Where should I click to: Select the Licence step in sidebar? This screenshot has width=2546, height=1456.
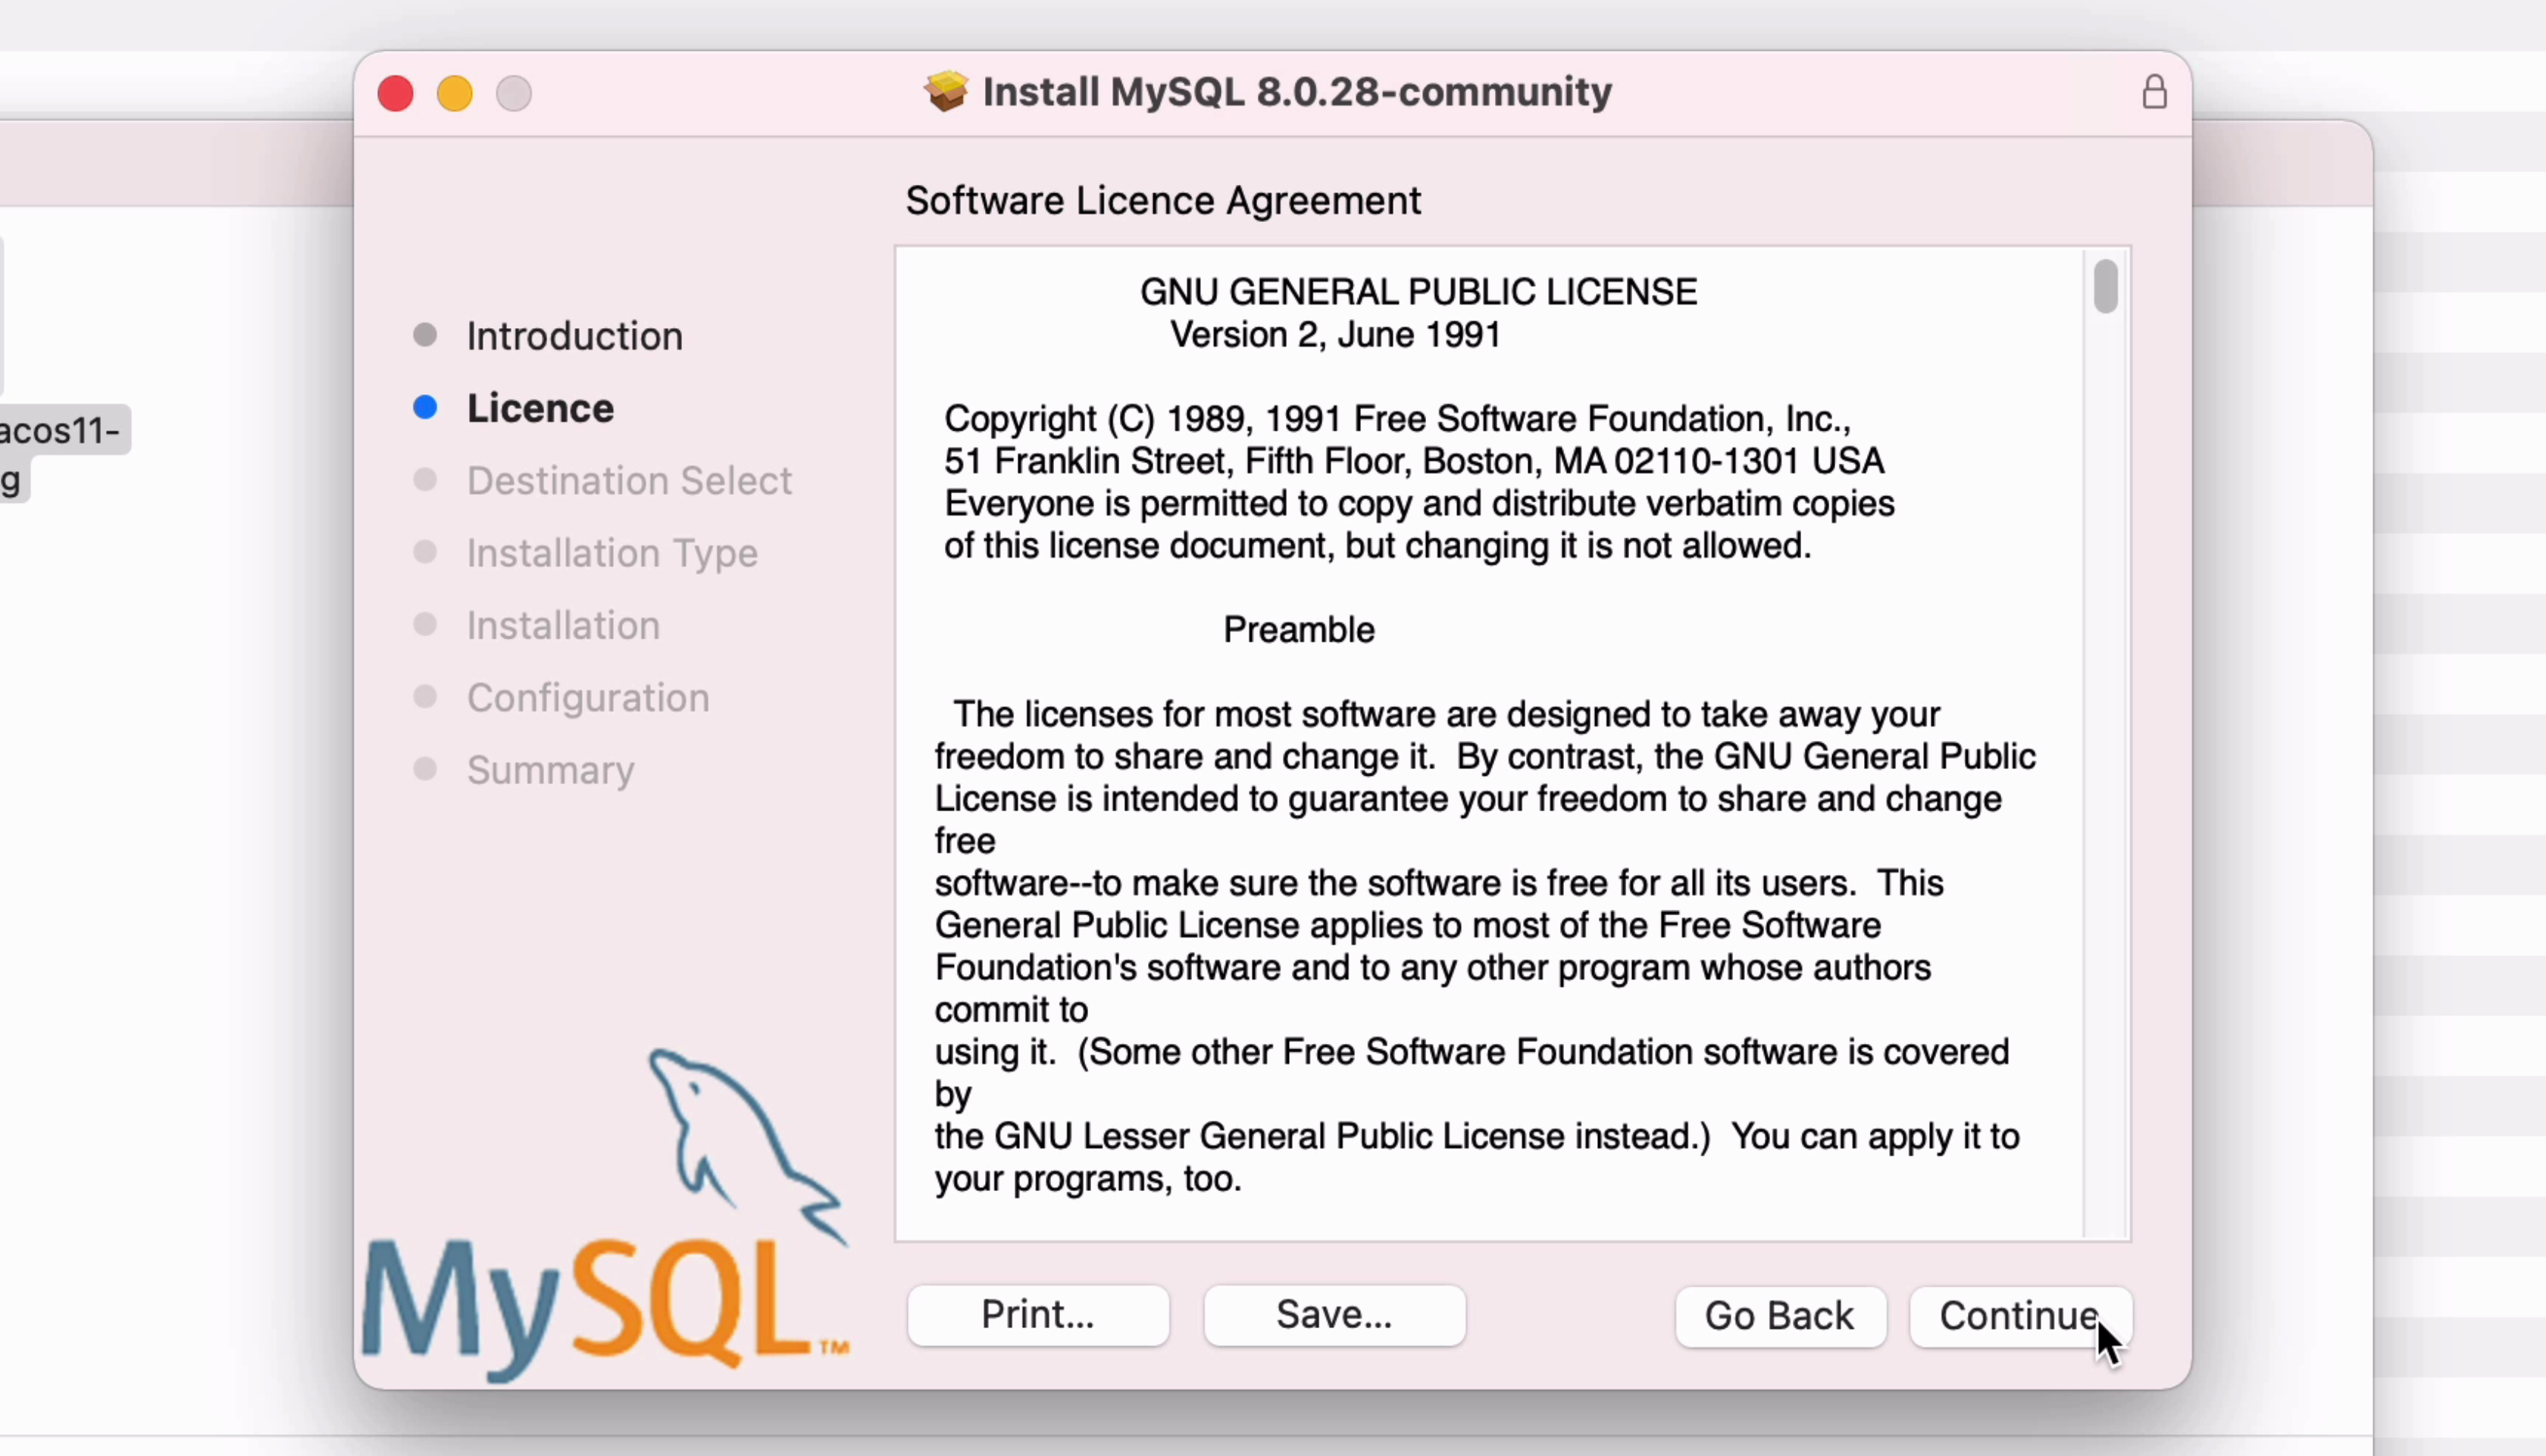(x=540, y=408)
